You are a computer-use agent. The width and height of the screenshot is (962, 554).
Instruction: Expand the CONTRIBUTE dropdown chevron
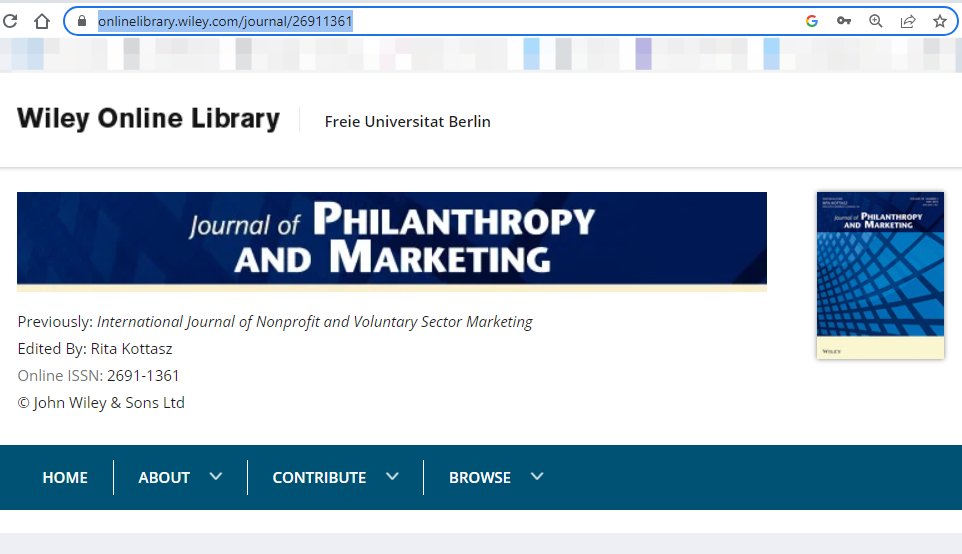click(392, 476)
